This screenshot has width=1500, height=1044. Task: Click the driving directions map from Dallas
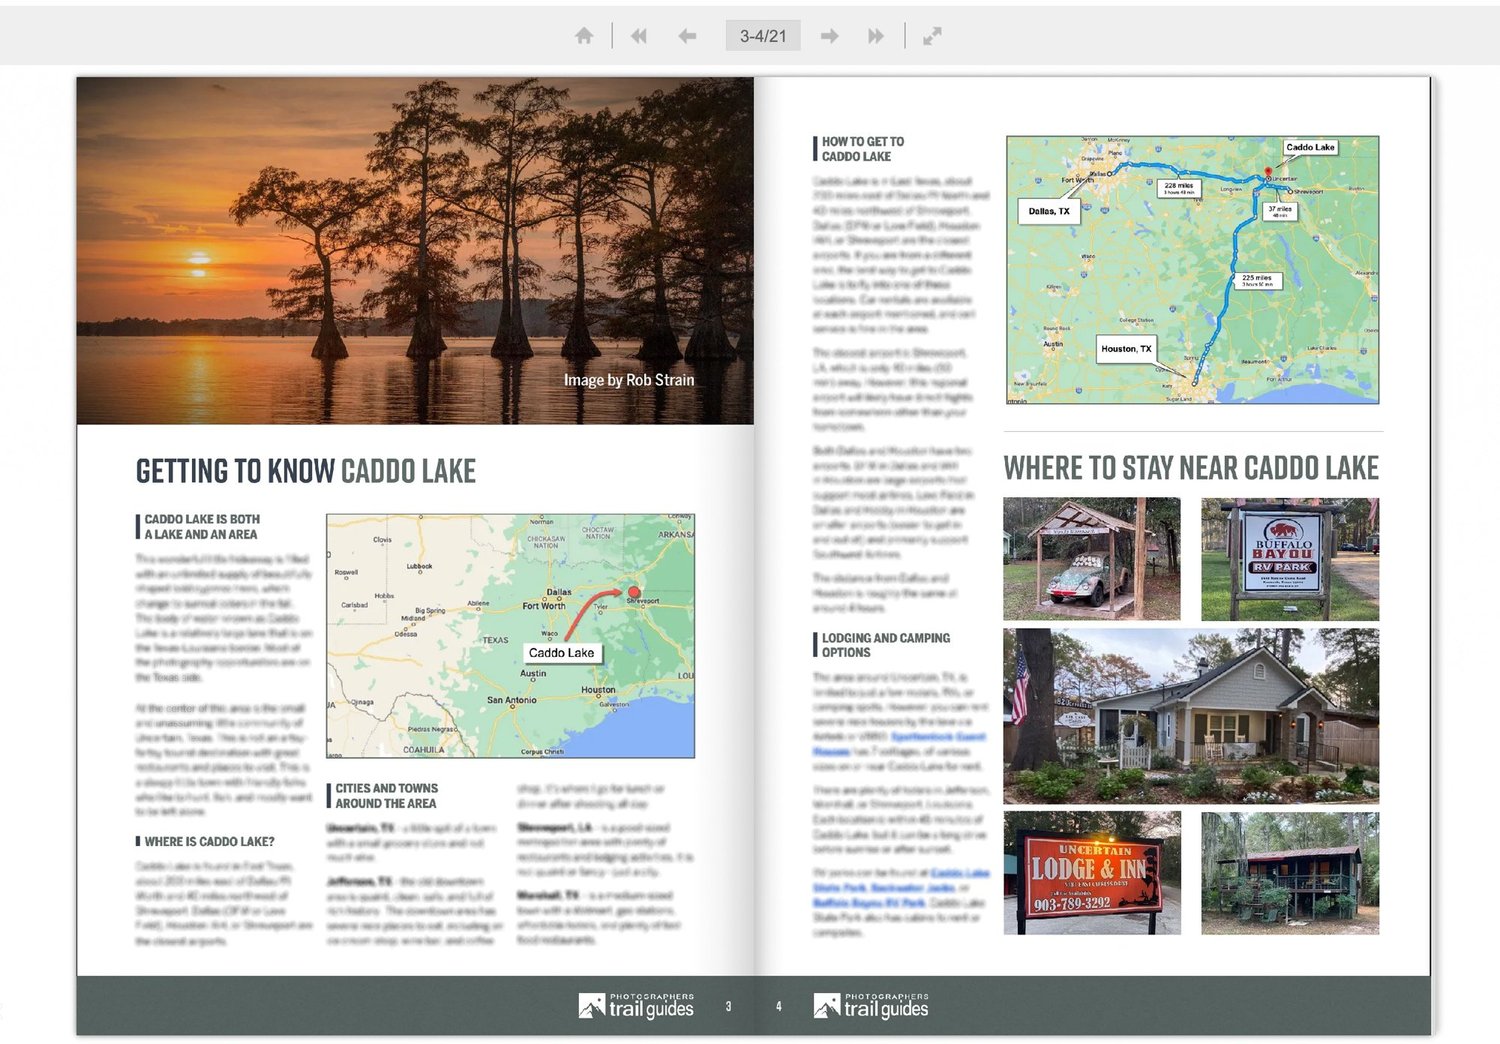(1190, 268)
